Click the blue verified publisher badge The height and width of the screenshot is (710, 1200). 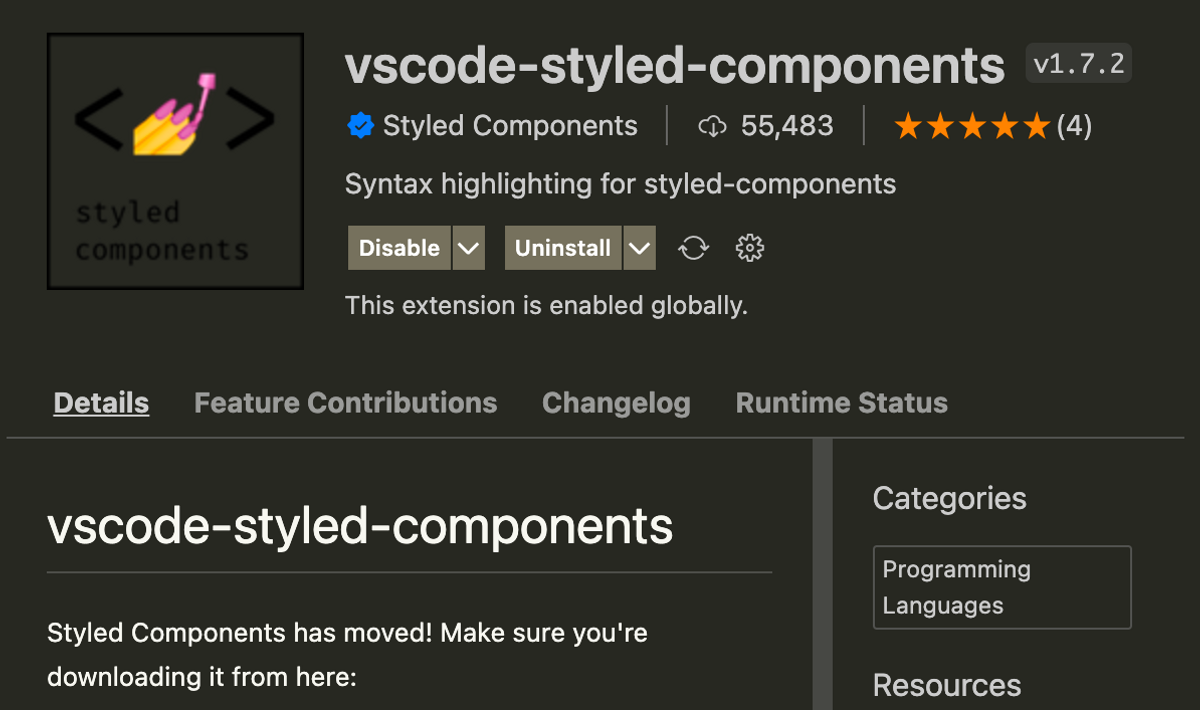(360, 126)
